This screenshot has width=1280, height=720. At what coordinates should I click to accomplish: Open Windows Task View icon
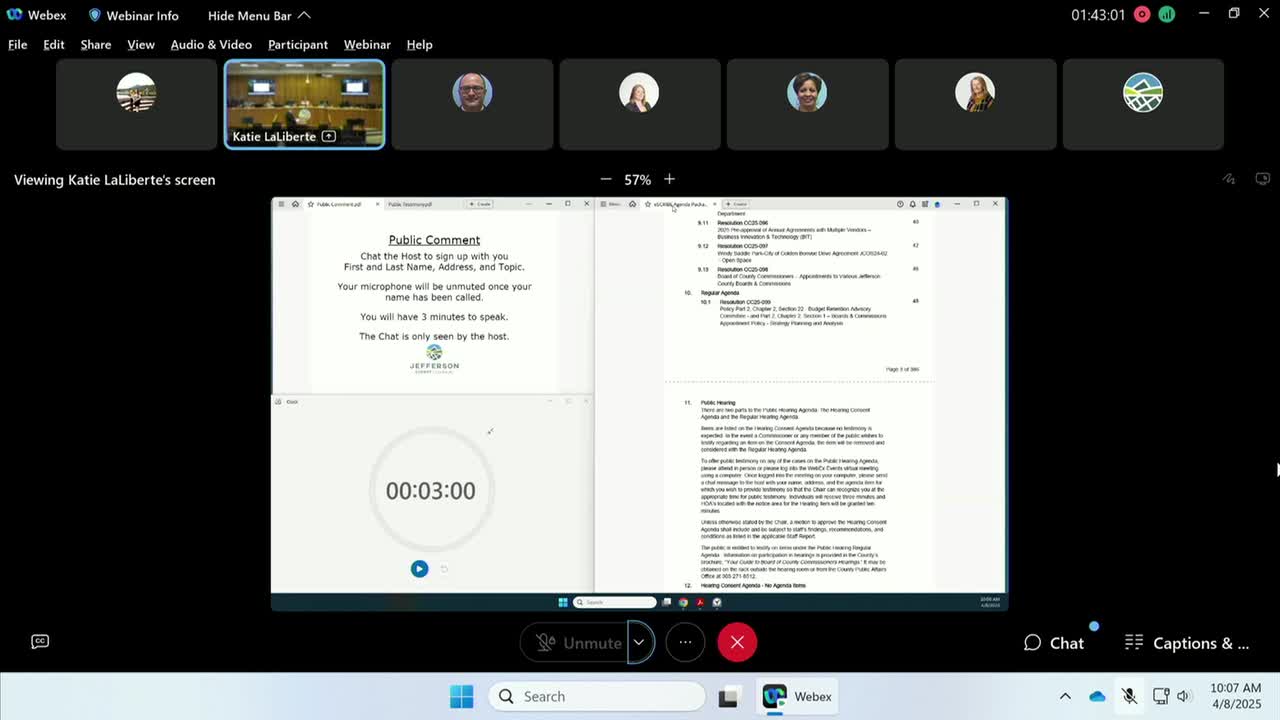[728, 697]
